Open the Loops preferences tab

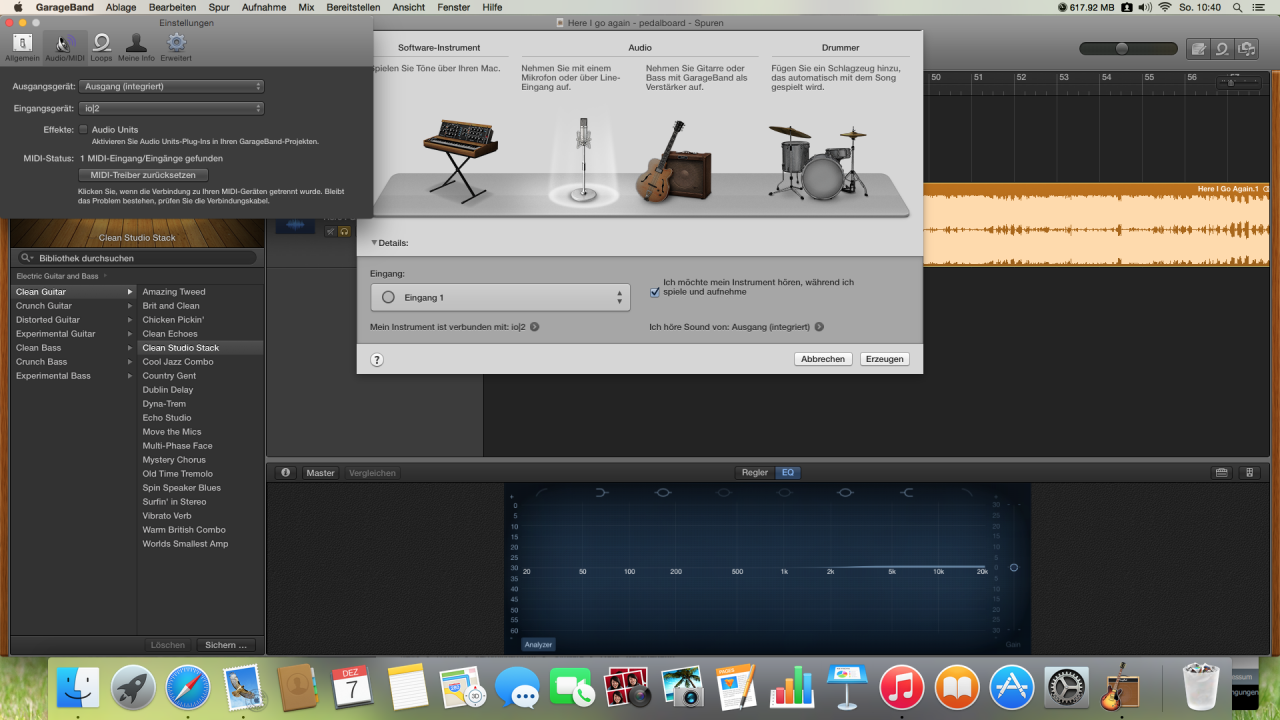click(x=101, y=47)
